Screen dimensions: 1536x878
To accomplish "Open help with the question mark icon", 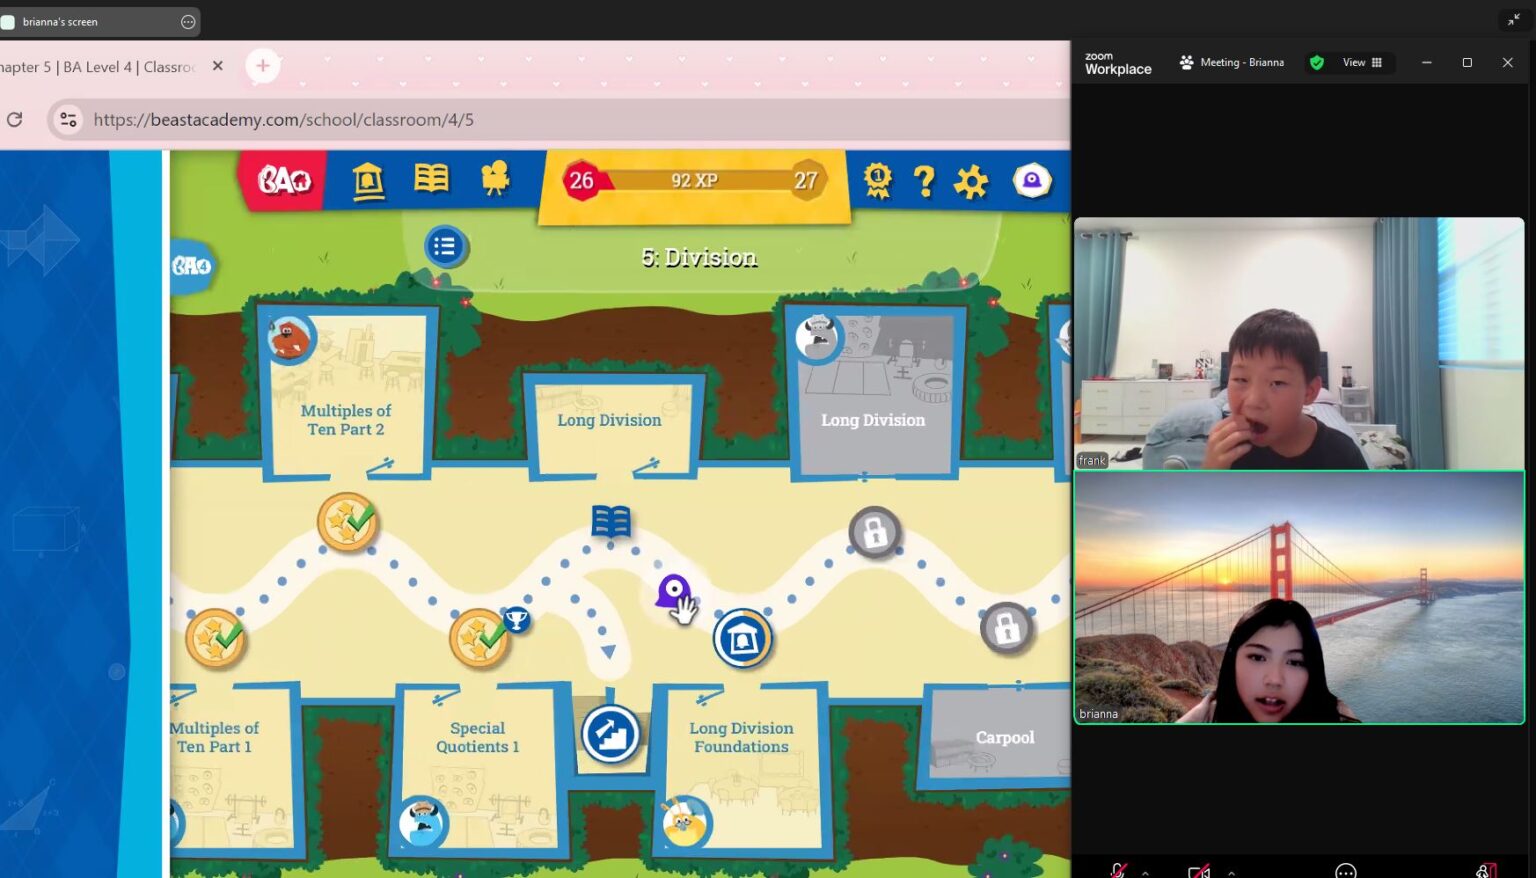I will click(x=924, y=181).
